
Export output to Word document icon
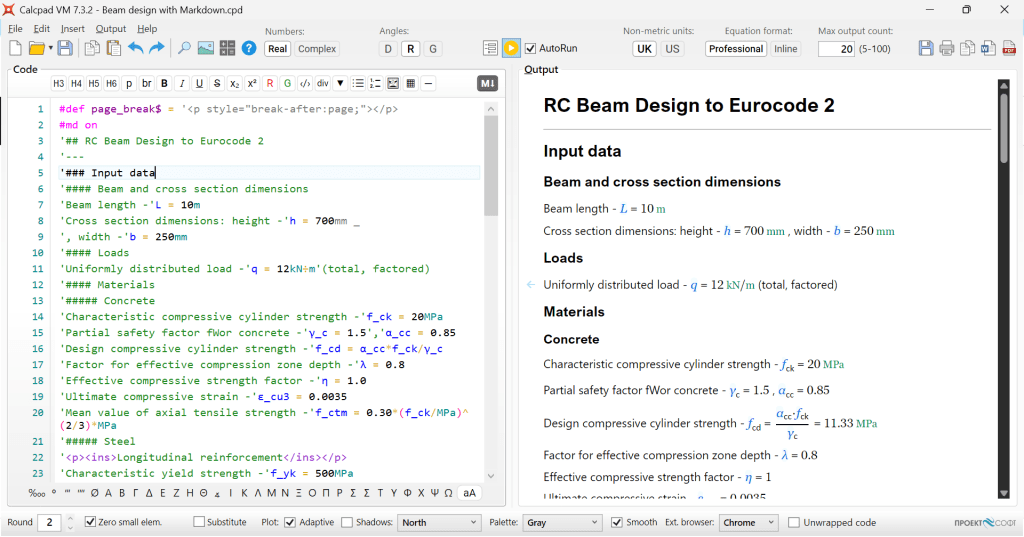(x=988, y=48)
